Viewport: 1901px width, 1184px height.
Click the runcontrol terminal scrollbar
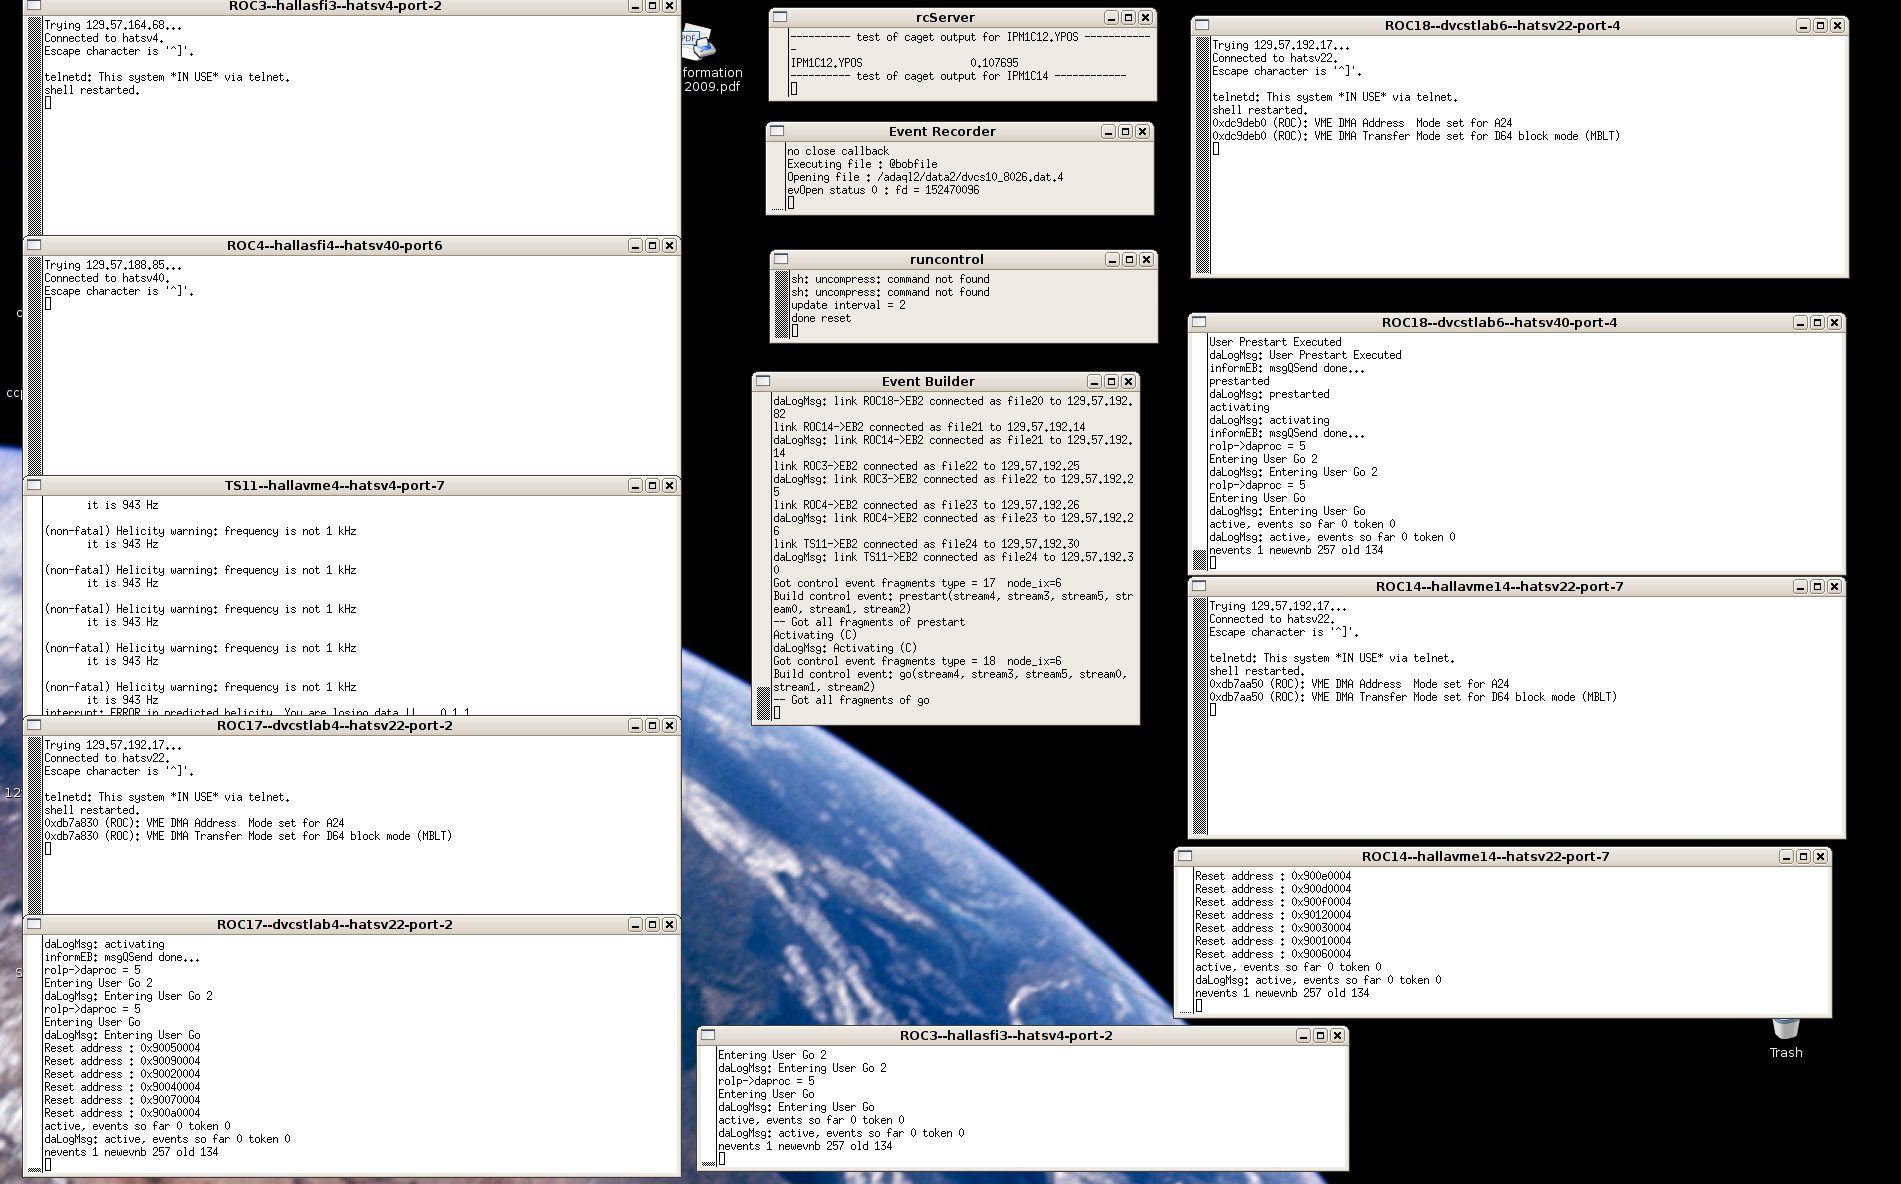pos(781,304)
